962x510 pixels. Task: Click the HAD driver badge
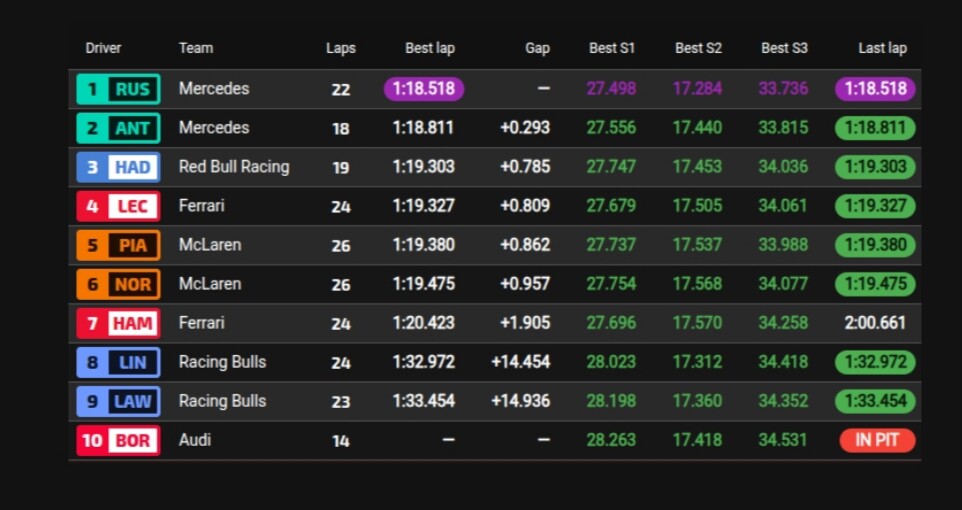click(118, 167)
